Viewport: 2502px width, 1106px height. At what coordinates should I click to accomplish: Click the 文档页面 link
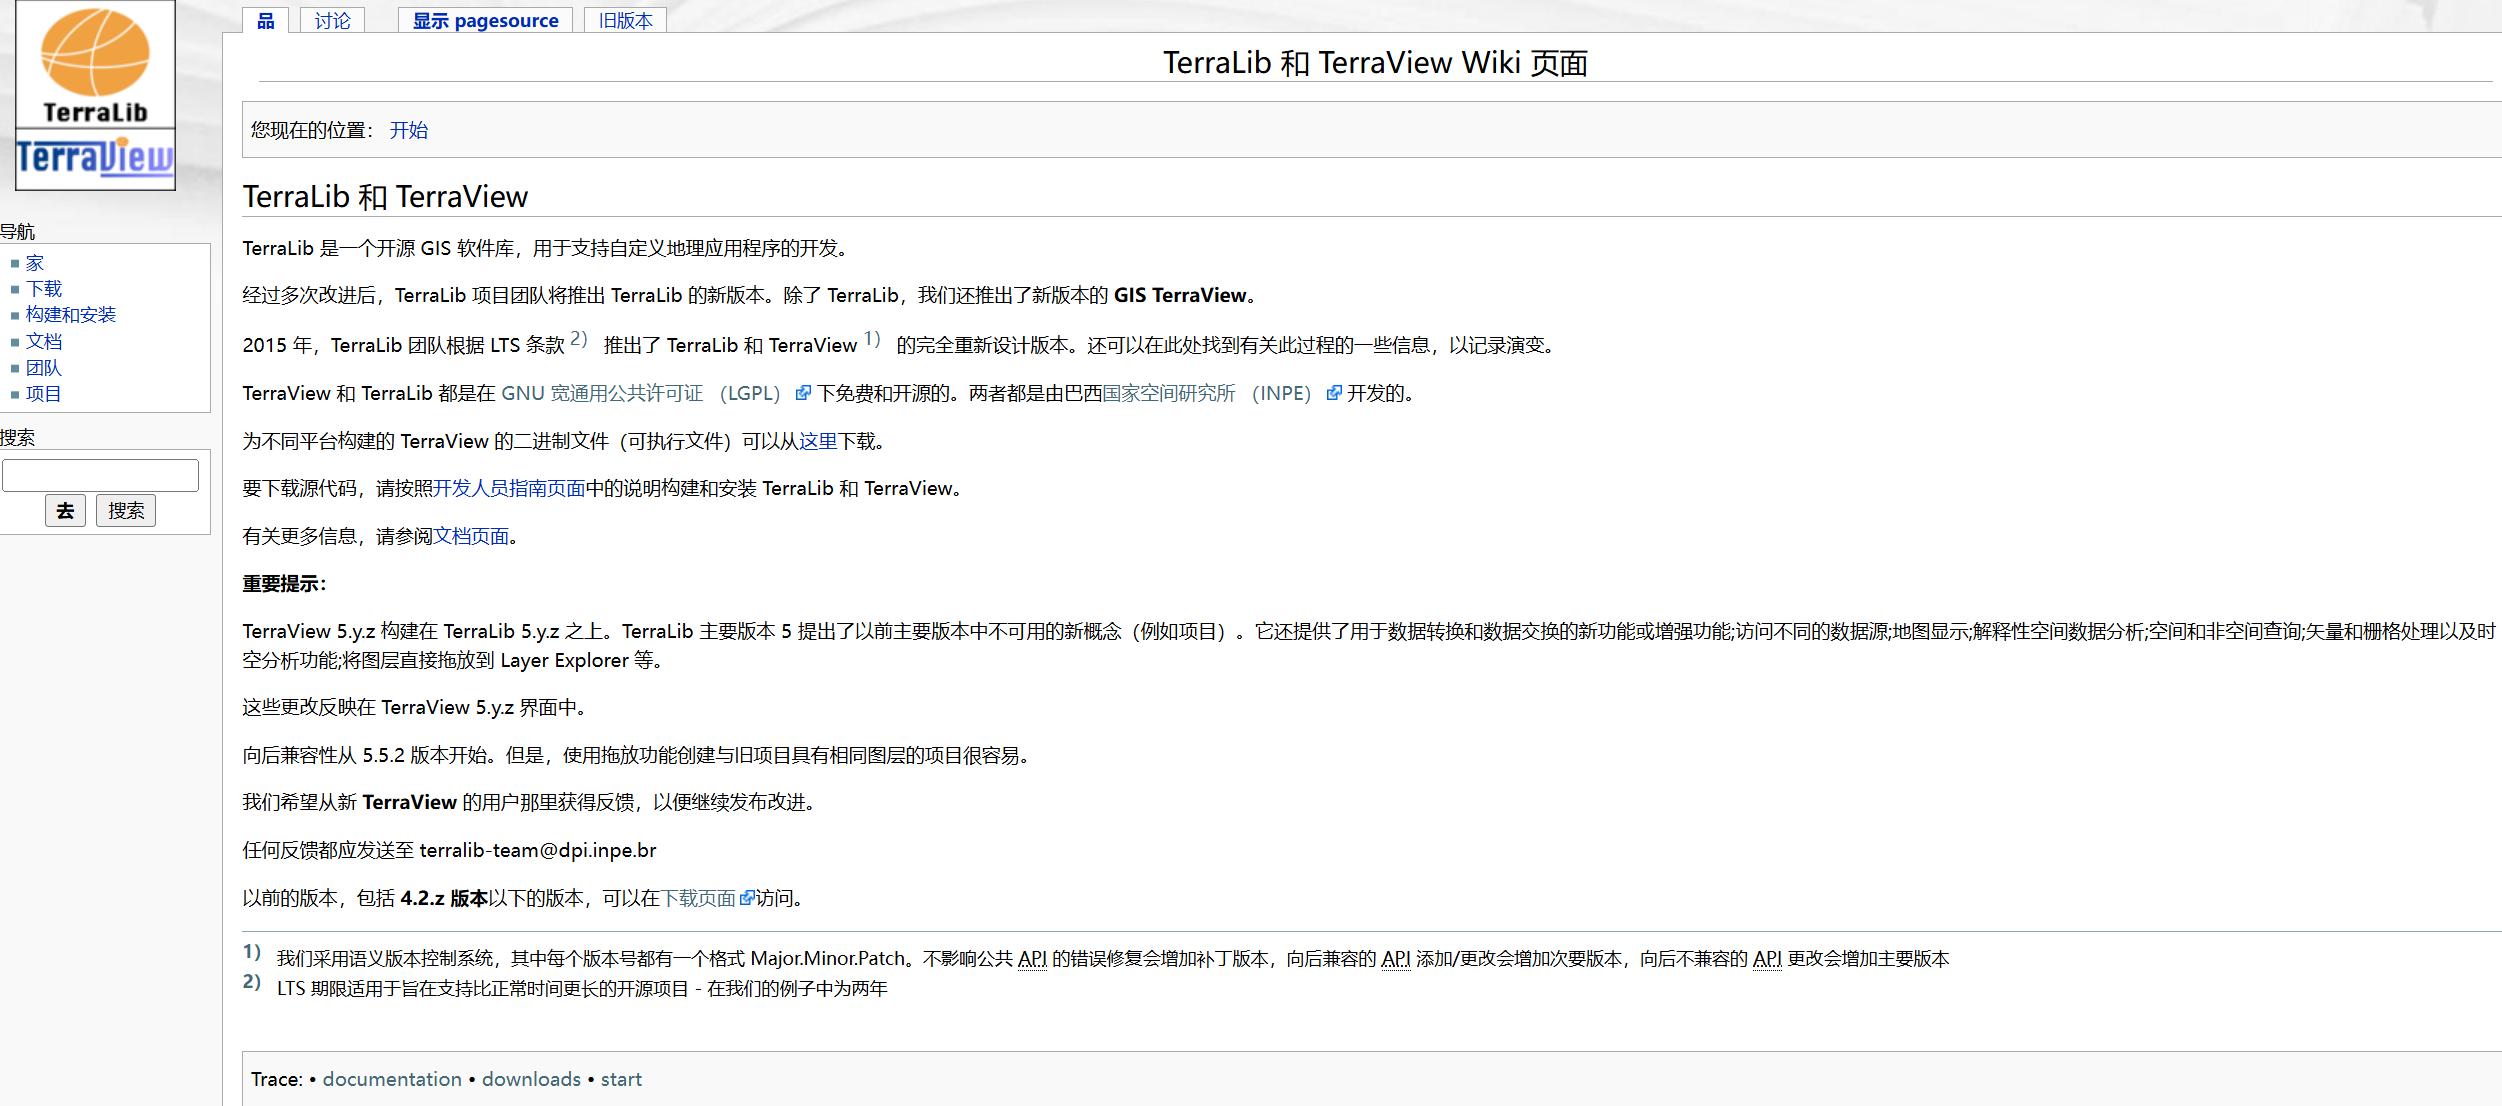(x=471, y=536)
